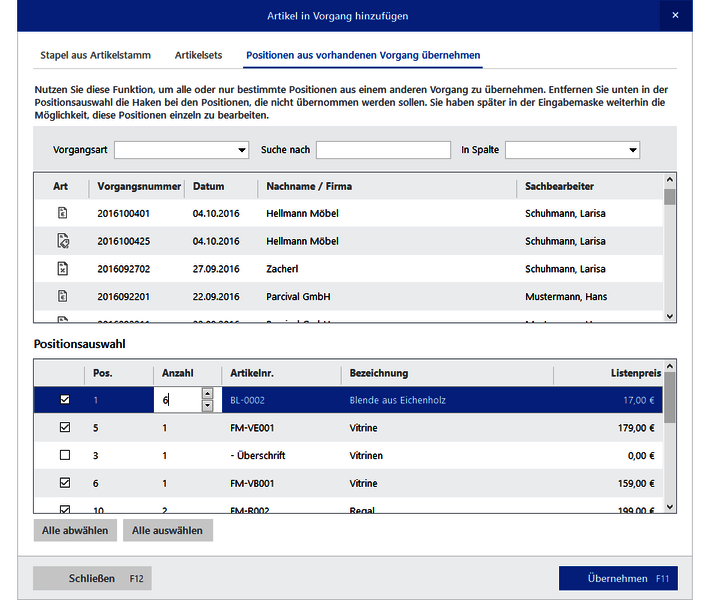Click the document icon for Vorgang 2016100425
Viewport: 710px width, 600px height.
pos(63,241)
